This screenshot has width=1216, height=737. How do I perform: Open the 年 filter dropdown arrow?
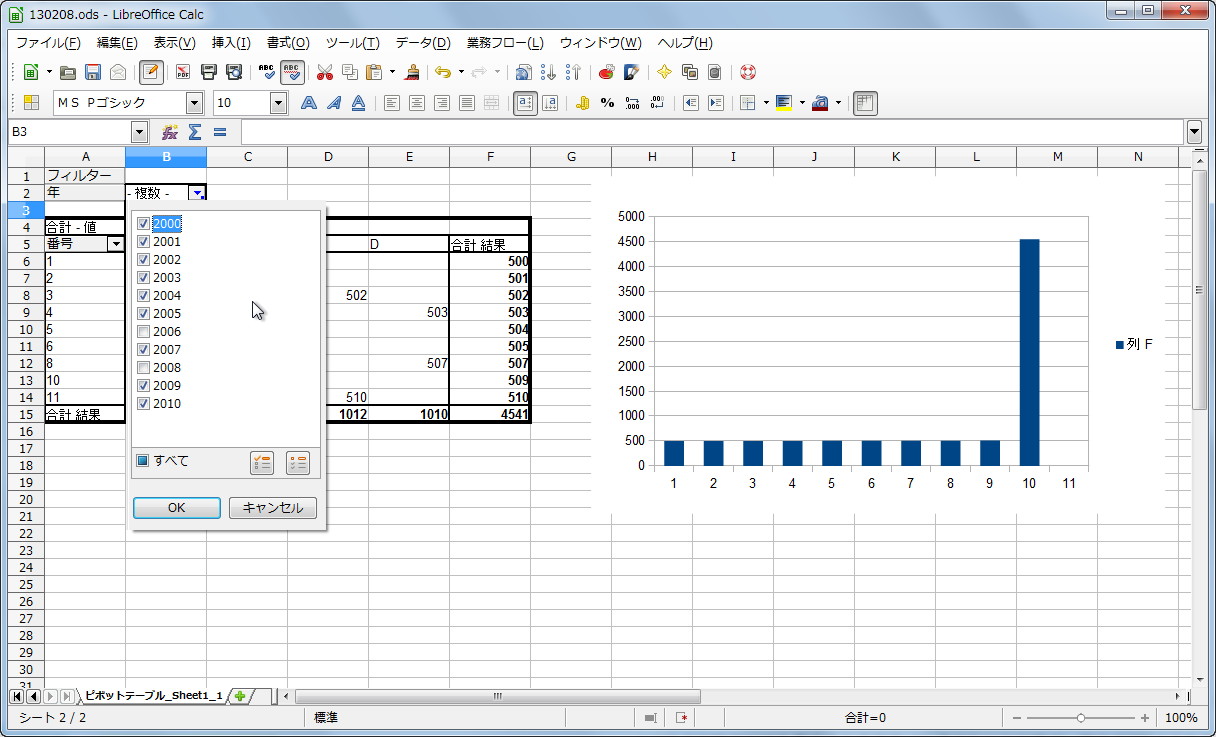click(198, 194)
